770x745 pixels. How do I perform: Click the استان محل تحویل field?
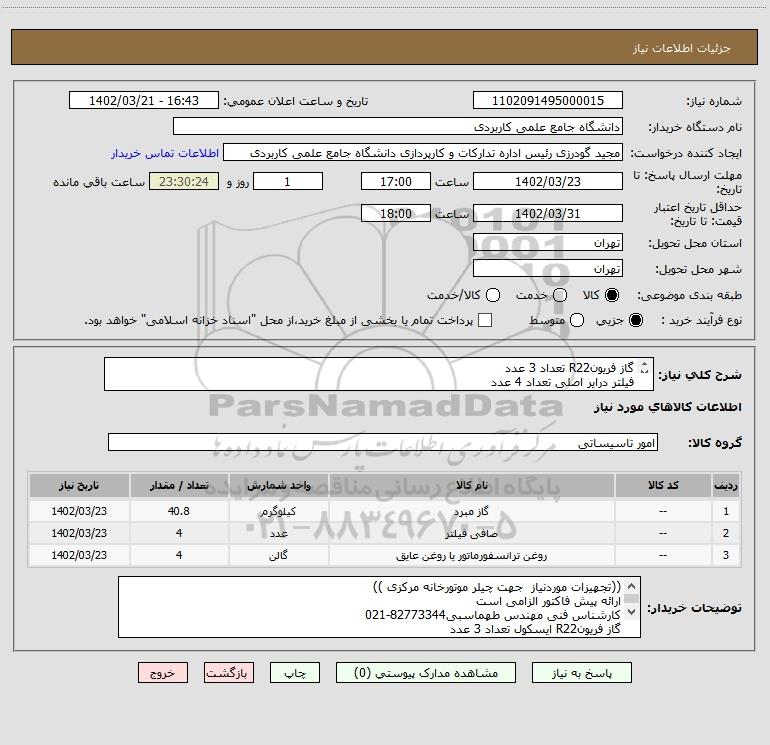click(548, 243)
